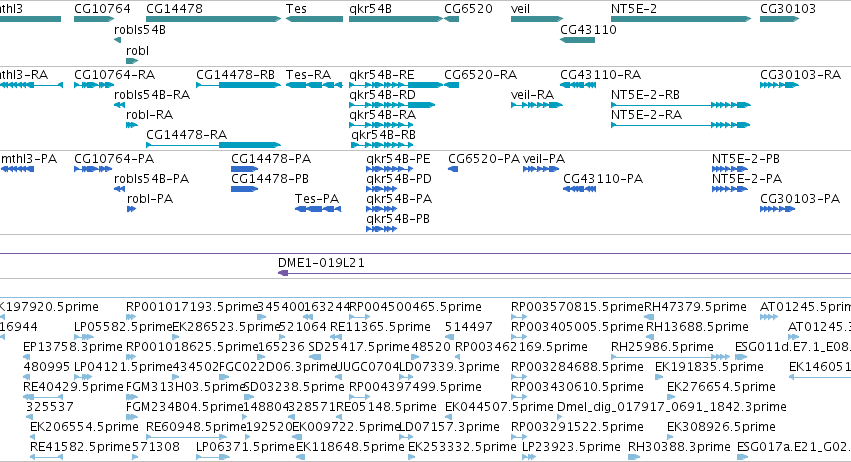Screen dimensions: 851x462
Task: Click the qkr54B-PB protein label
Action: (x=398, y=219)
